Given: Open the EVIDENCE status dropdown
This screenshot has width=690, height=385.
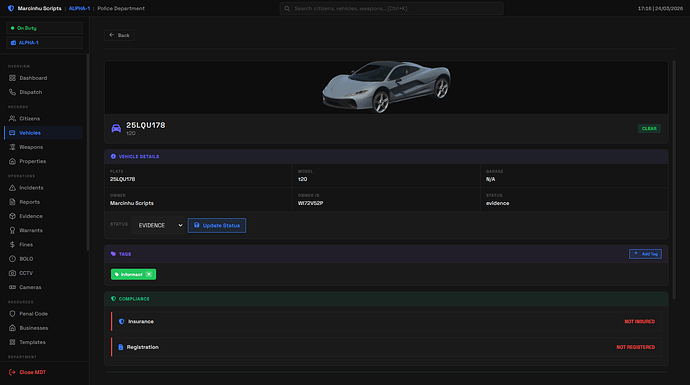Looking at the screenshot, I should pos(159,225).
